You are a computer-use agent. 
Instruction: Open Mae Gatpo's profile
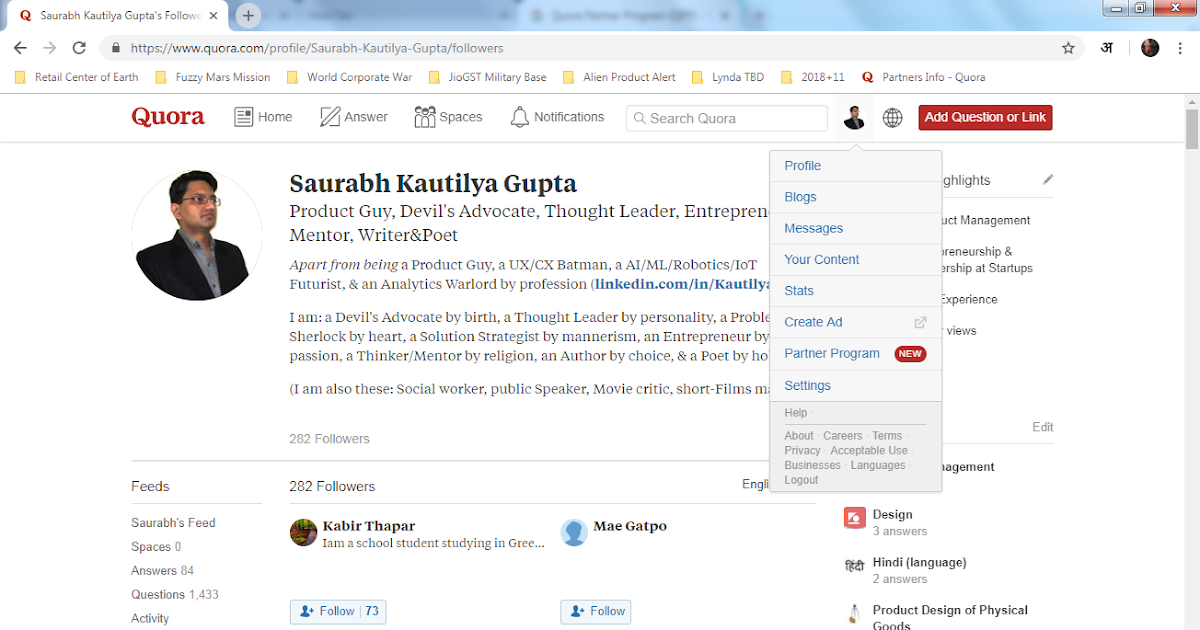pyautogui.click(x=630, y=526)
